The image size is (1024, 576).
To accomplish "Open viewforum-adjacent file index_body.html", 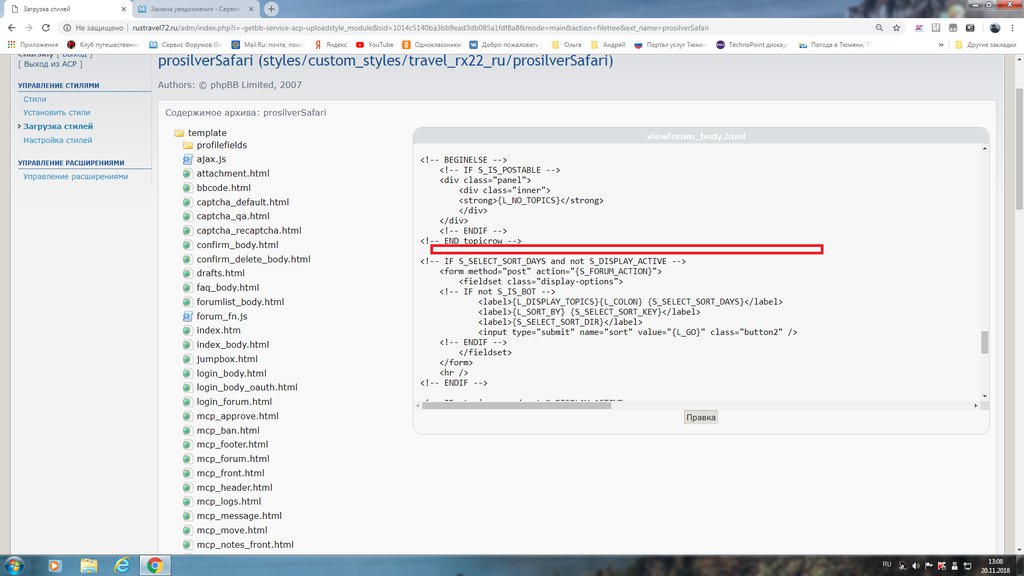I will 232,344.
